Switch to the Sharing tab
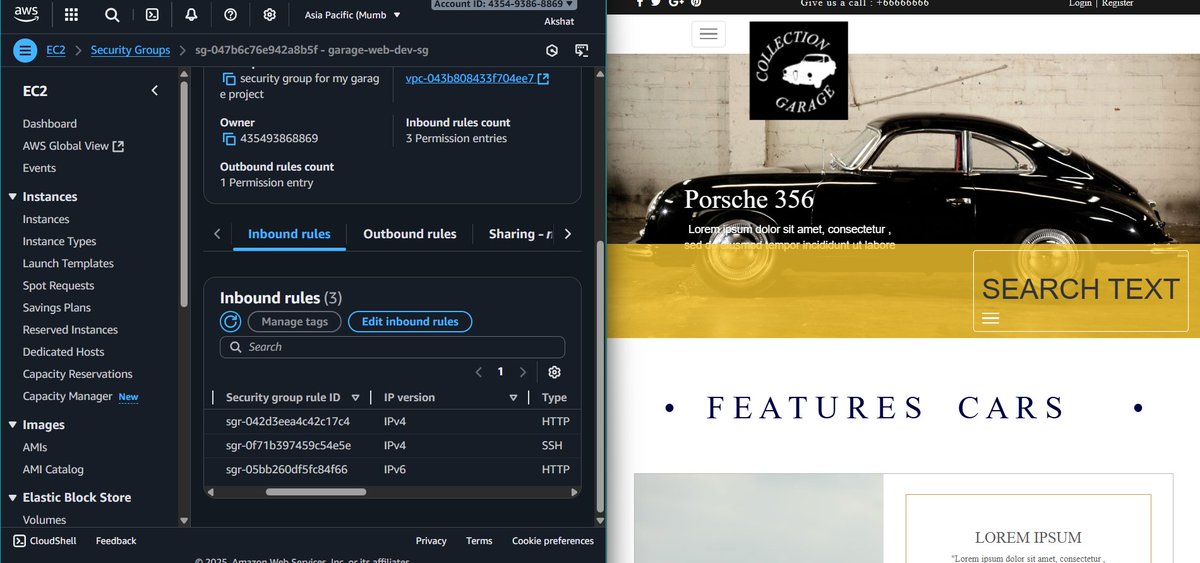 pyautogui.click(x=520, y=234)
